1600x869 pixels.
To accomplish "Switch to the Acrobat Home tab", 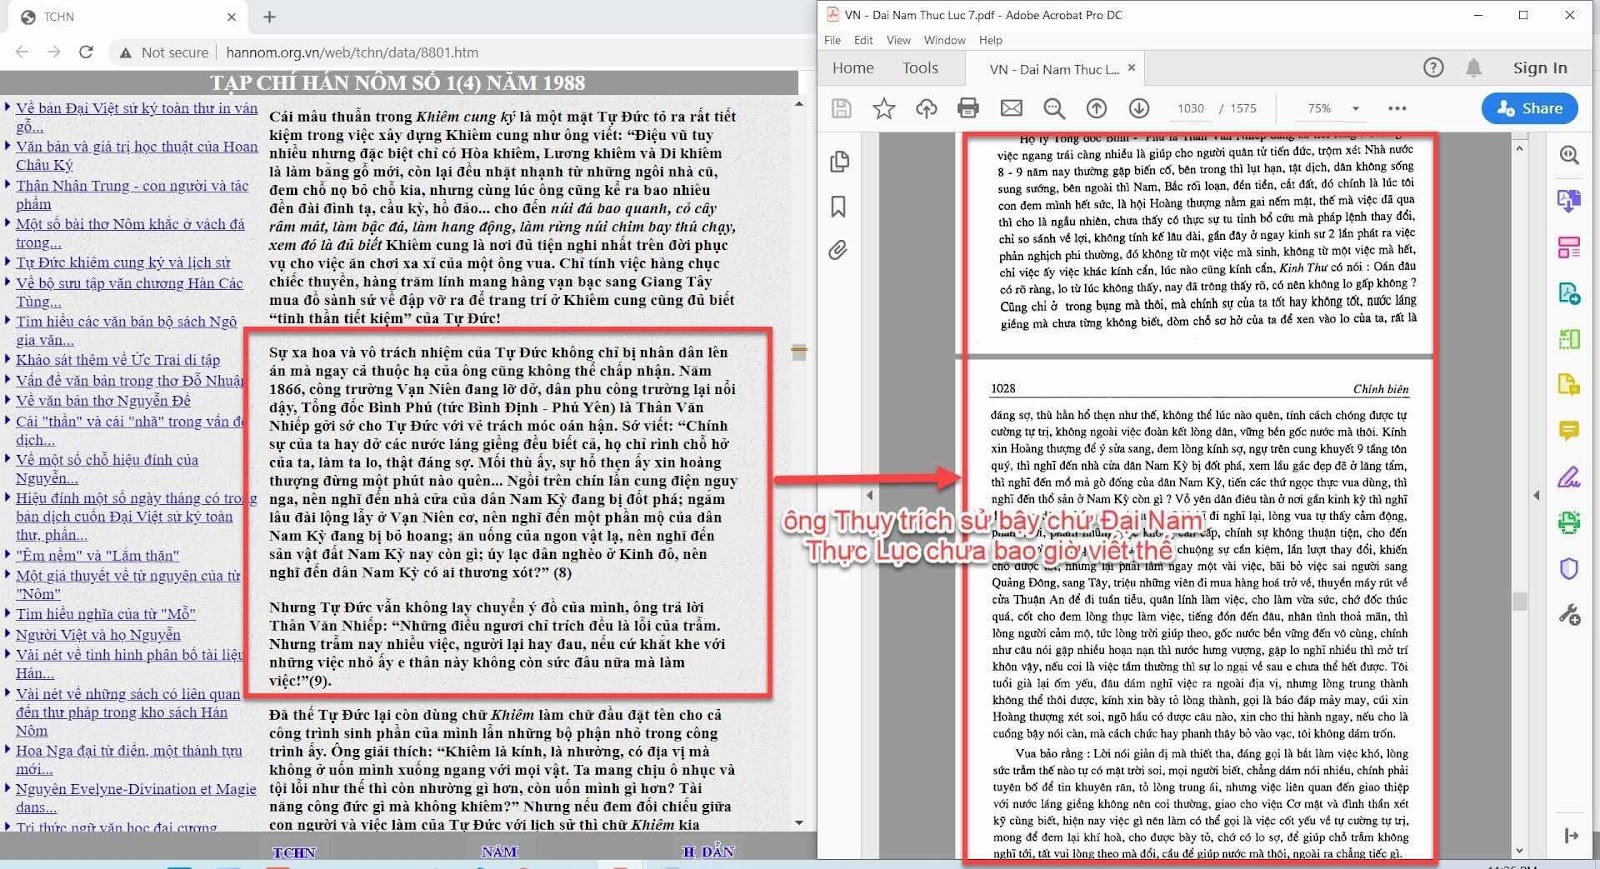I will click(x=853, y=68).
